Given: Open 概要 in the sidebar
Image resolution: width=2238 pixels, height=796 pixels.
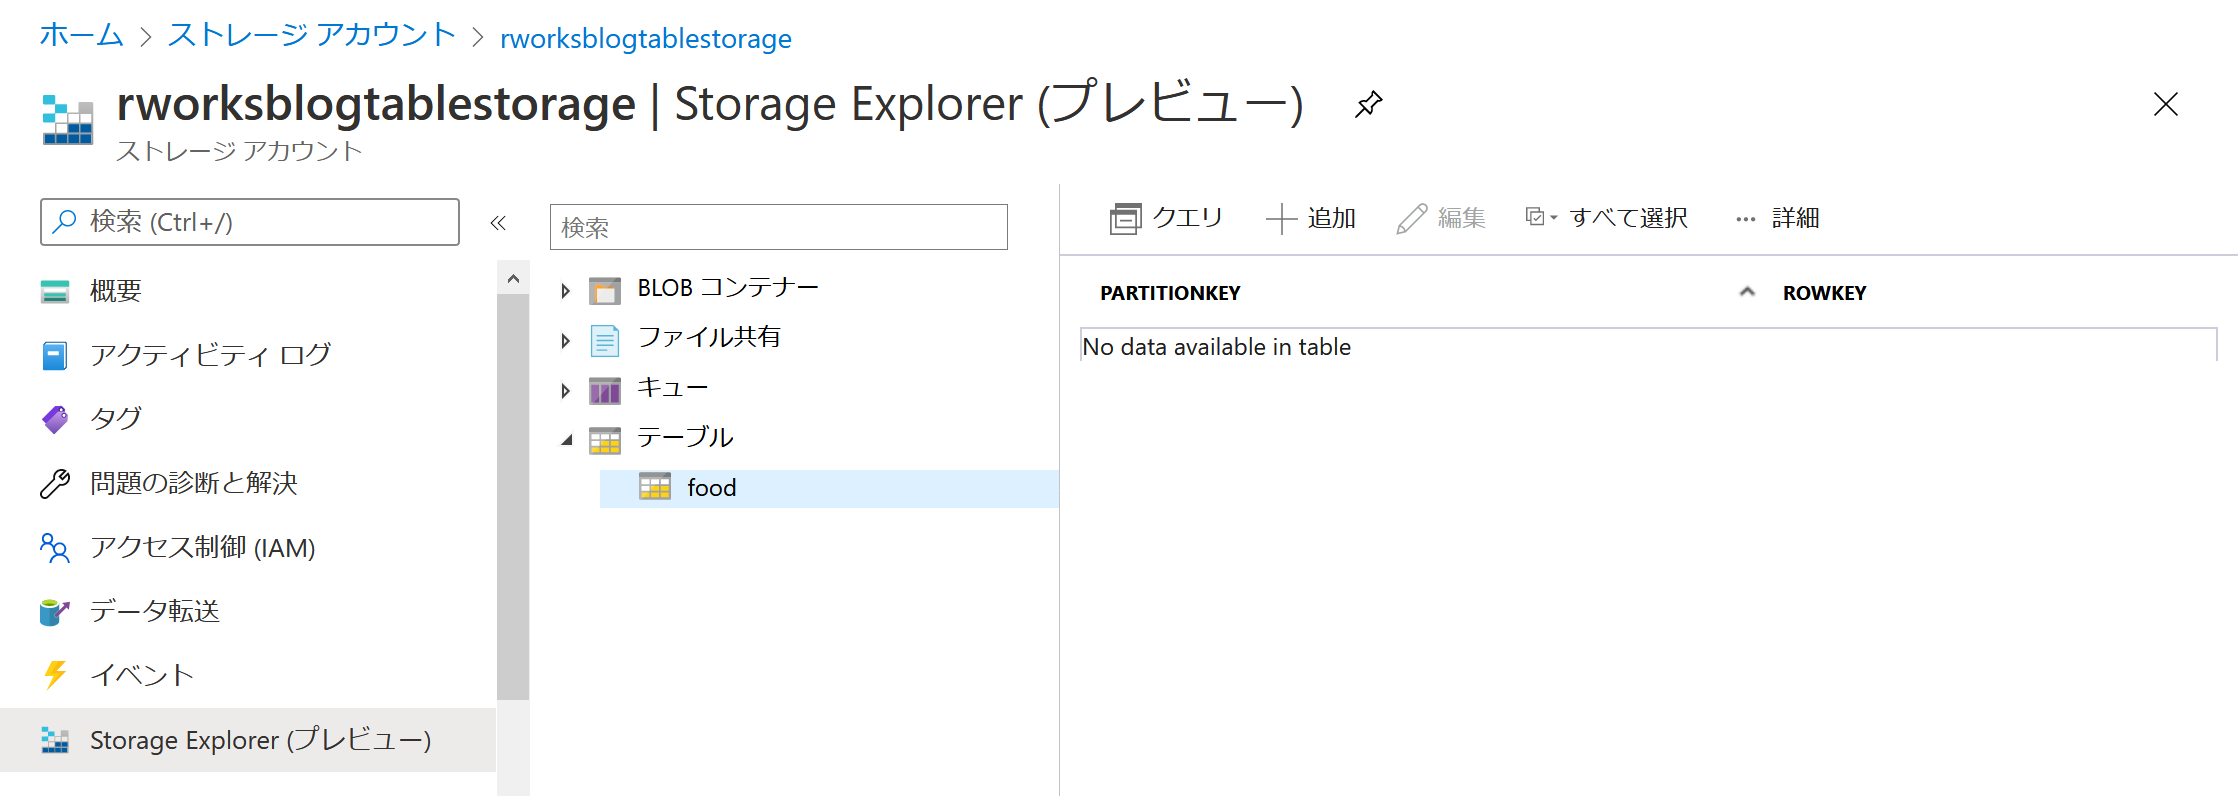Looking at the screenshot, I should click(115, 291).
